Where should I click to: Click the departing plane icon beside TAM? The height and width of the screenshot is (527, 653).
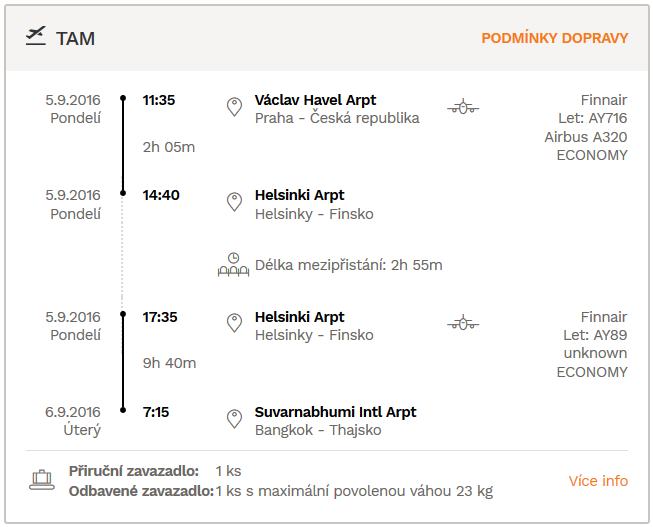(x=36, y=36)
